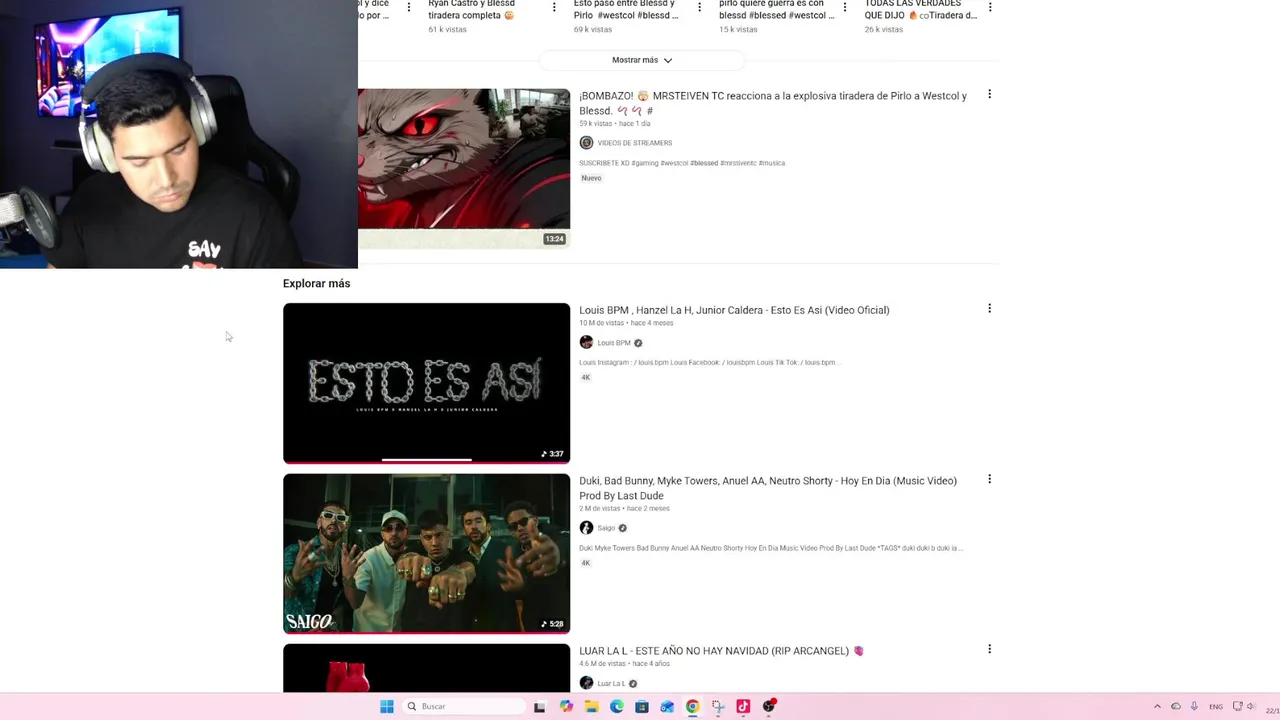Open OBS Studio from the taskbar
1280x720 pixels.
point(769,707)
